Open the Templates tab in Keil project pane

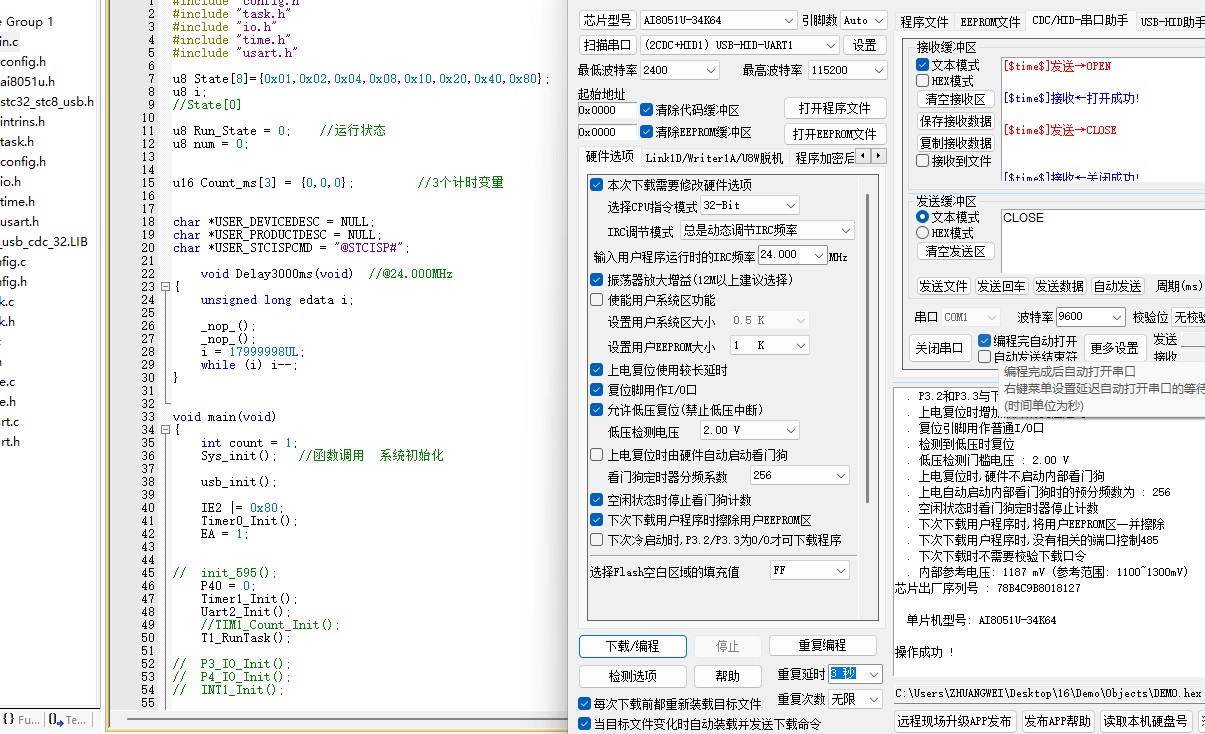(x=69, y=719)
